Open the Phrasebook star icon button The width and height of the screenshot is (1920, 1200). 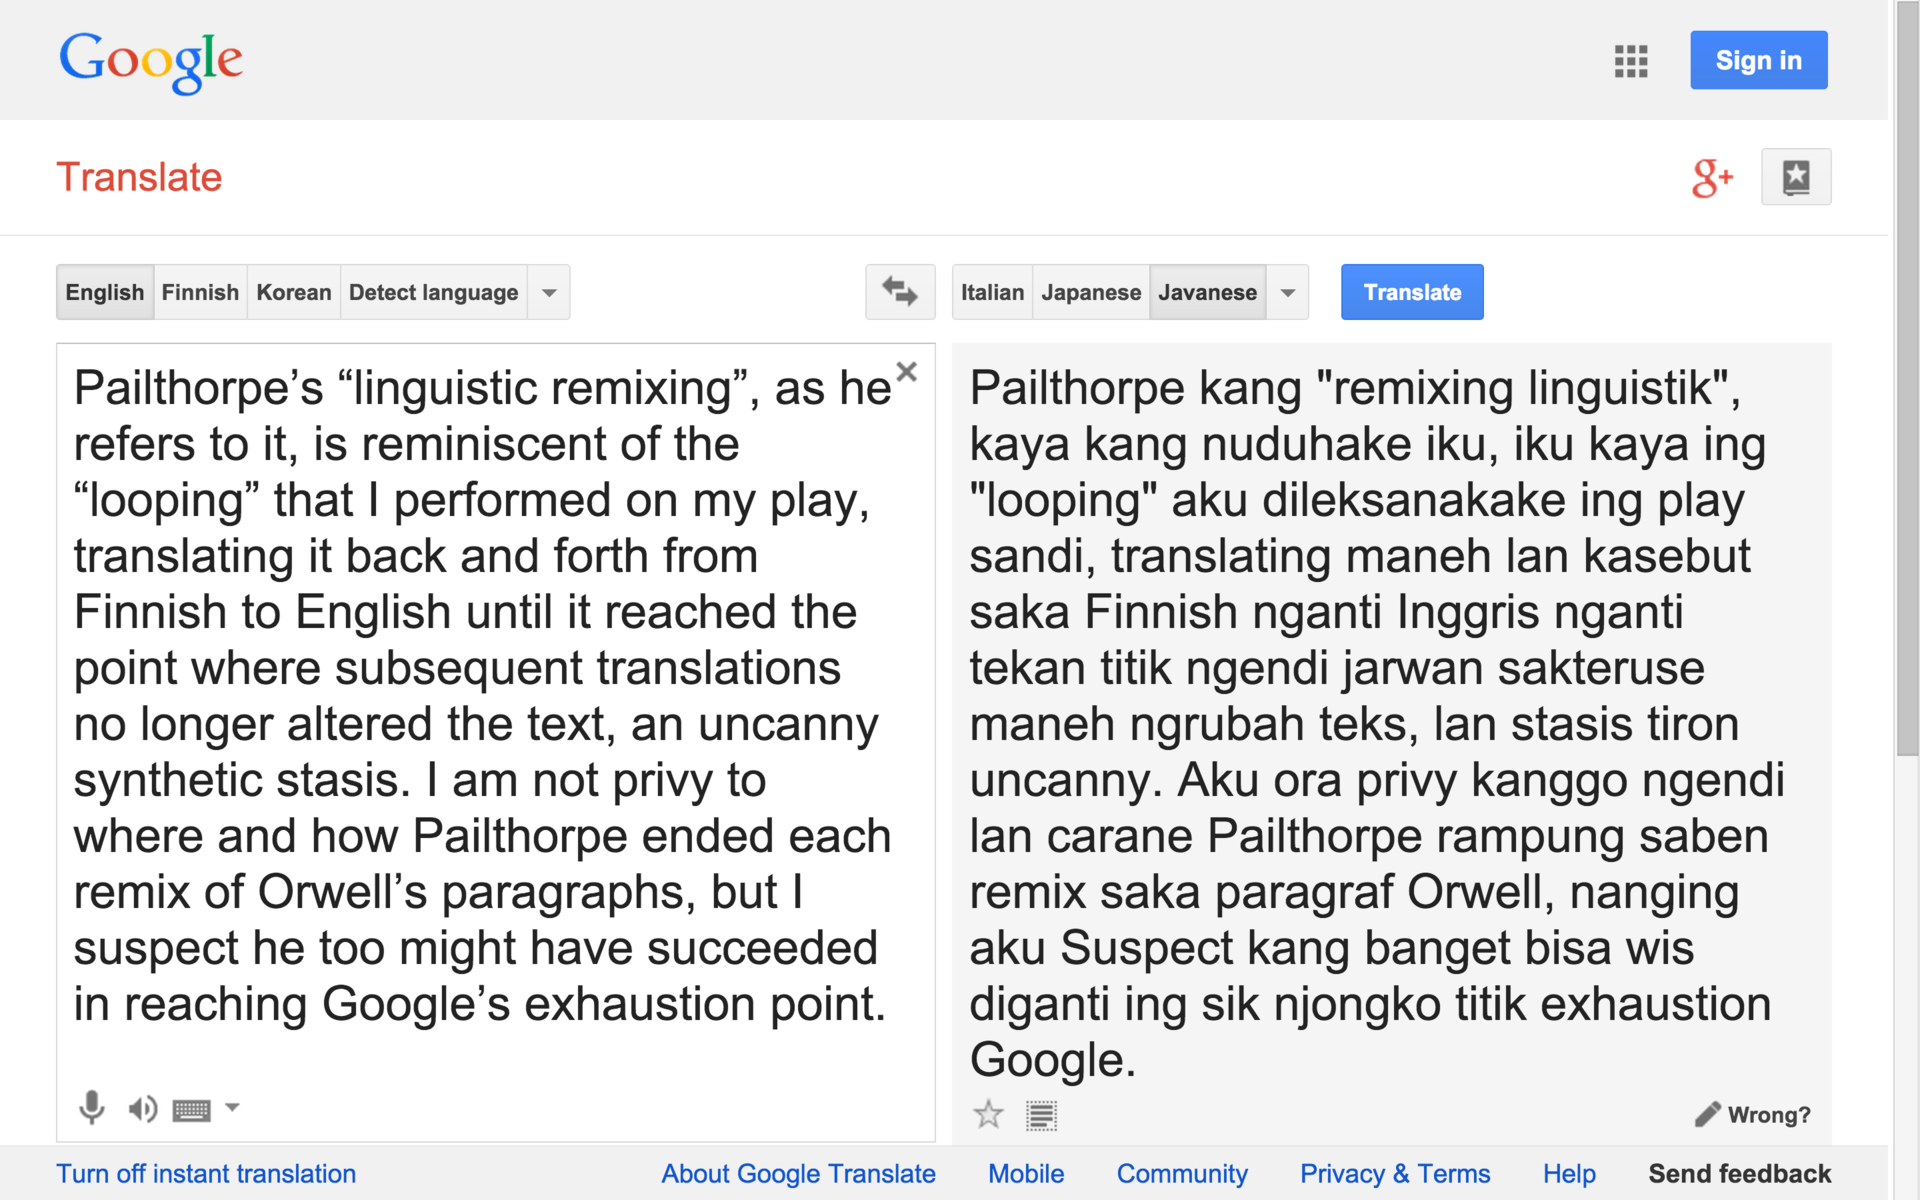coord(1795,177)
